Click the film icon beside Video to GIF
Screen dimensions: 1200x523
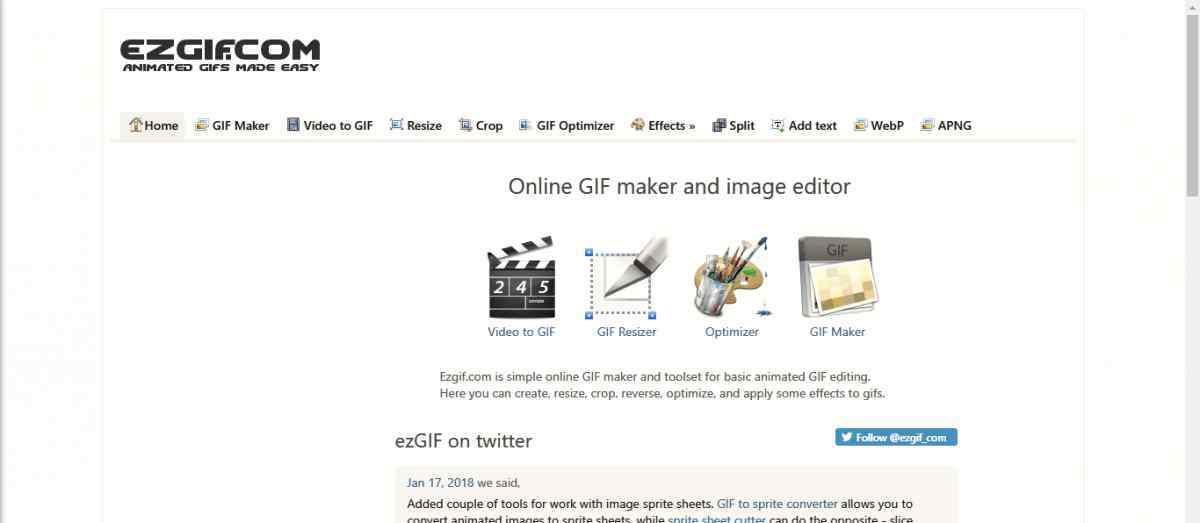tap(293, 125)
